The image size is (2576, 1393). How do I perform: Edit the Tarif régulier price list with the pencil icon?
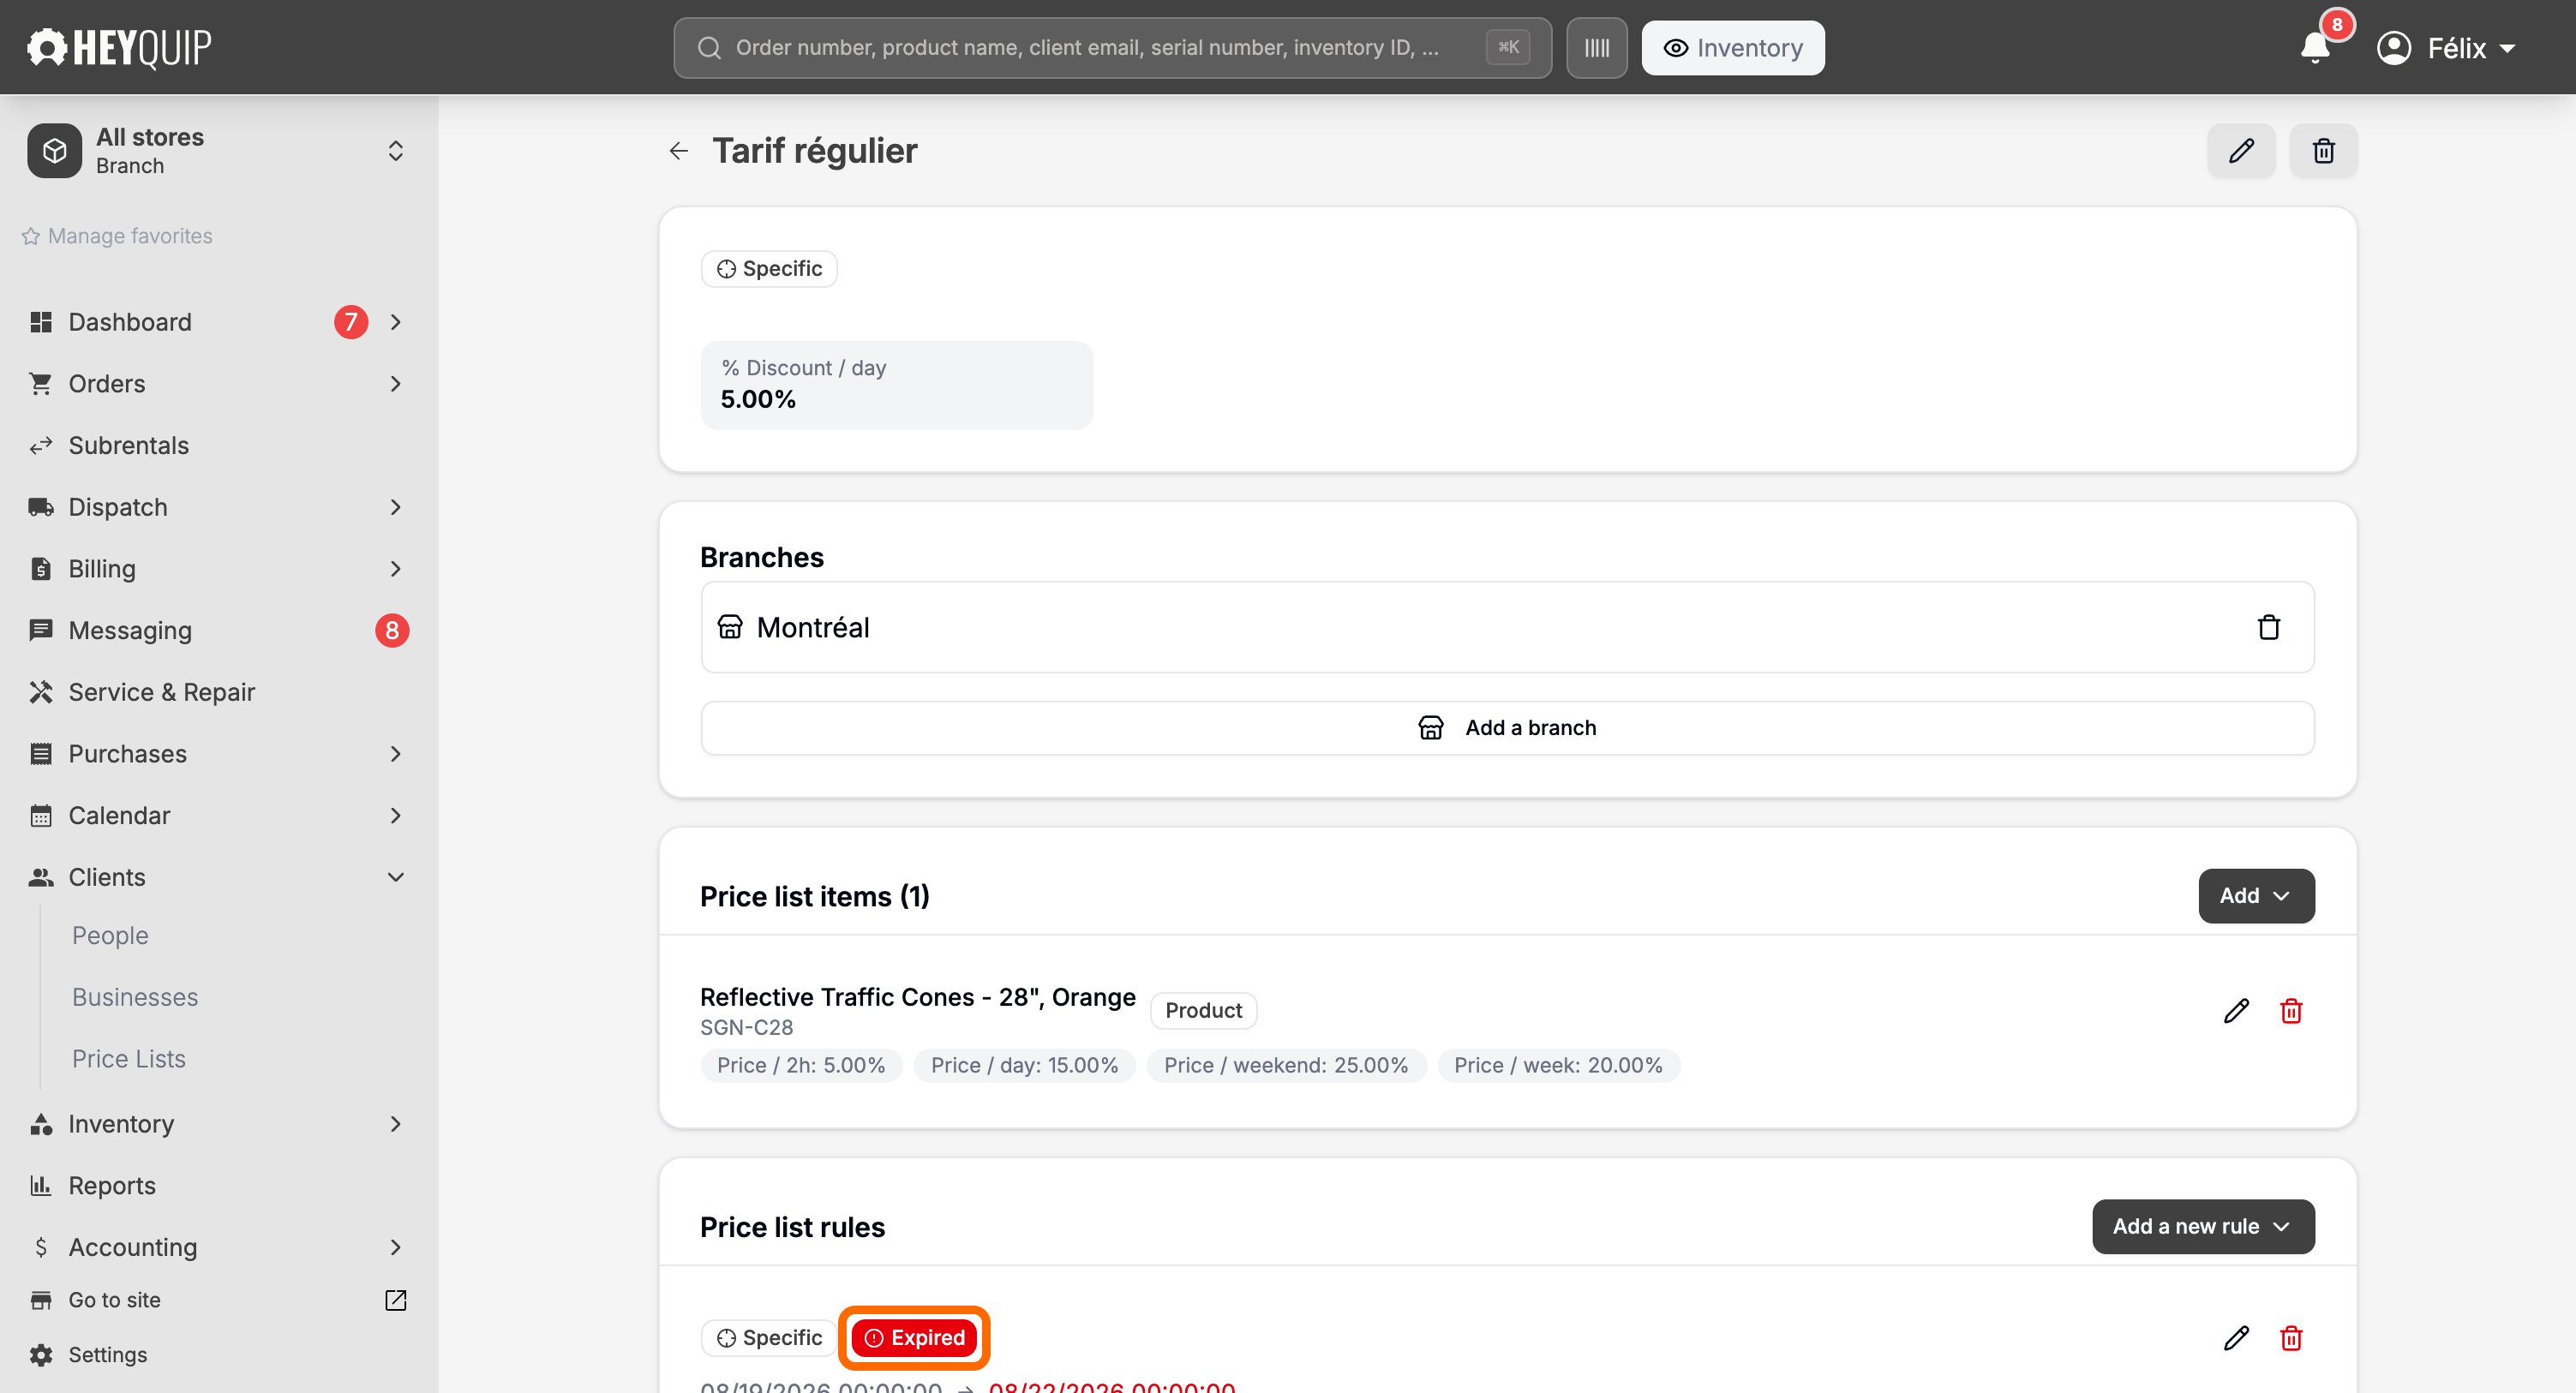pos(2241,151)
